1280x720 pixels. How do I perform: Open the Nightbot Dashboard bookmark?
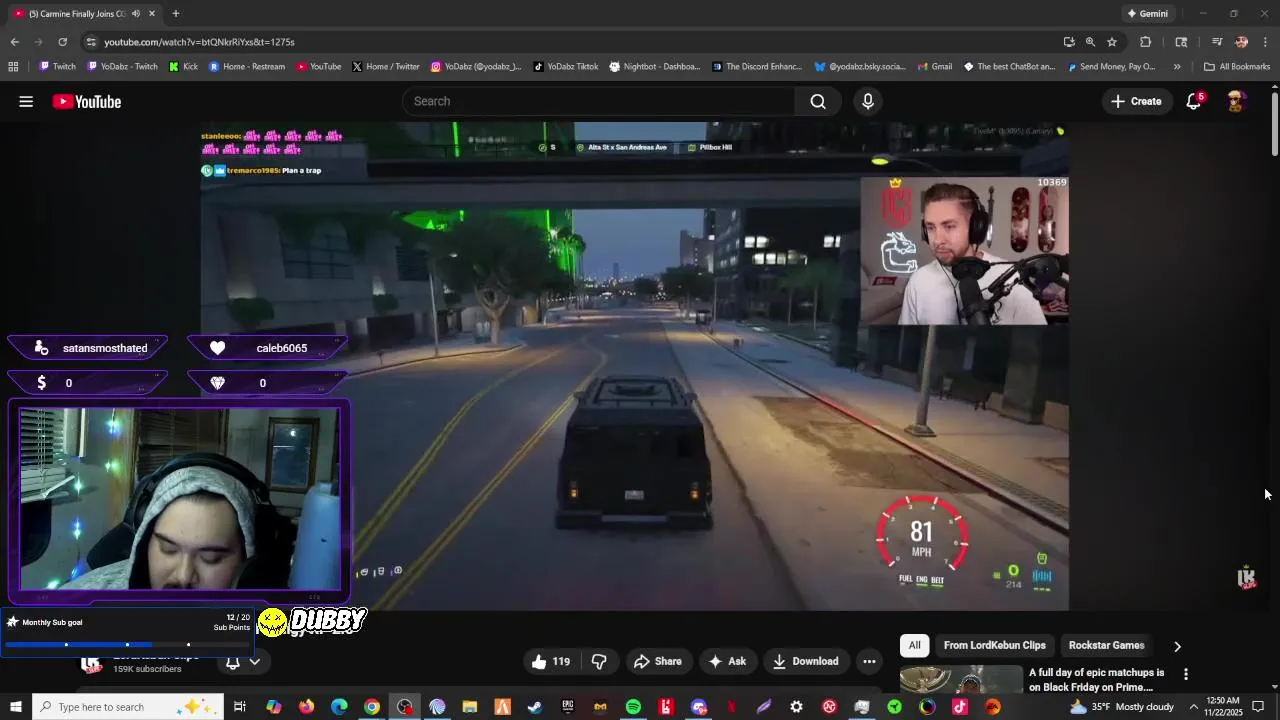(x=654, y=67)
